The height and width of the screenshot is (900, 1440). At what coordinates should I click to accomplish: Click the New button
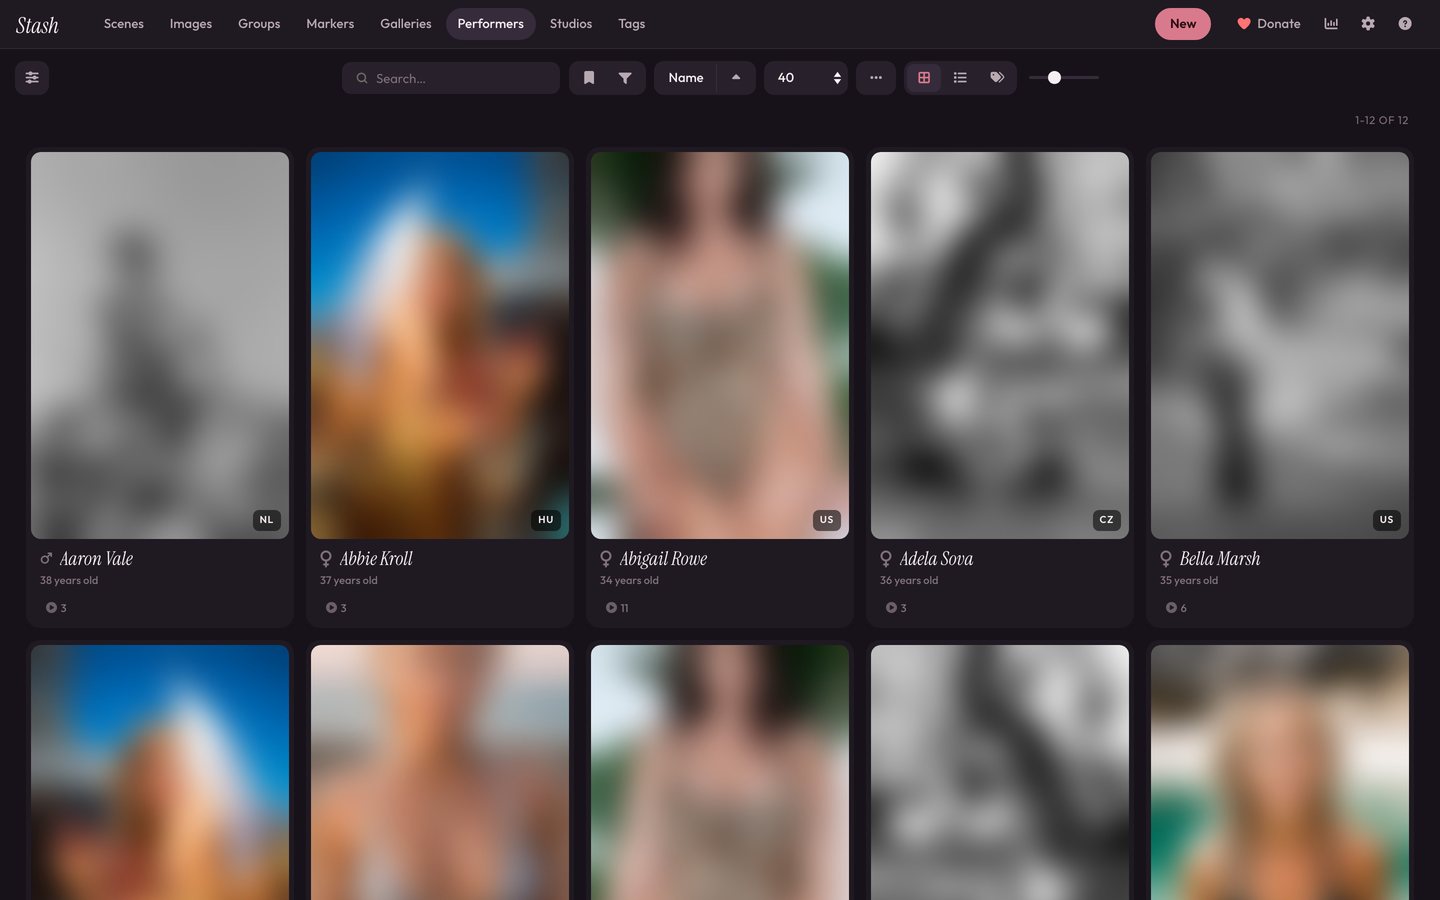1183,24
